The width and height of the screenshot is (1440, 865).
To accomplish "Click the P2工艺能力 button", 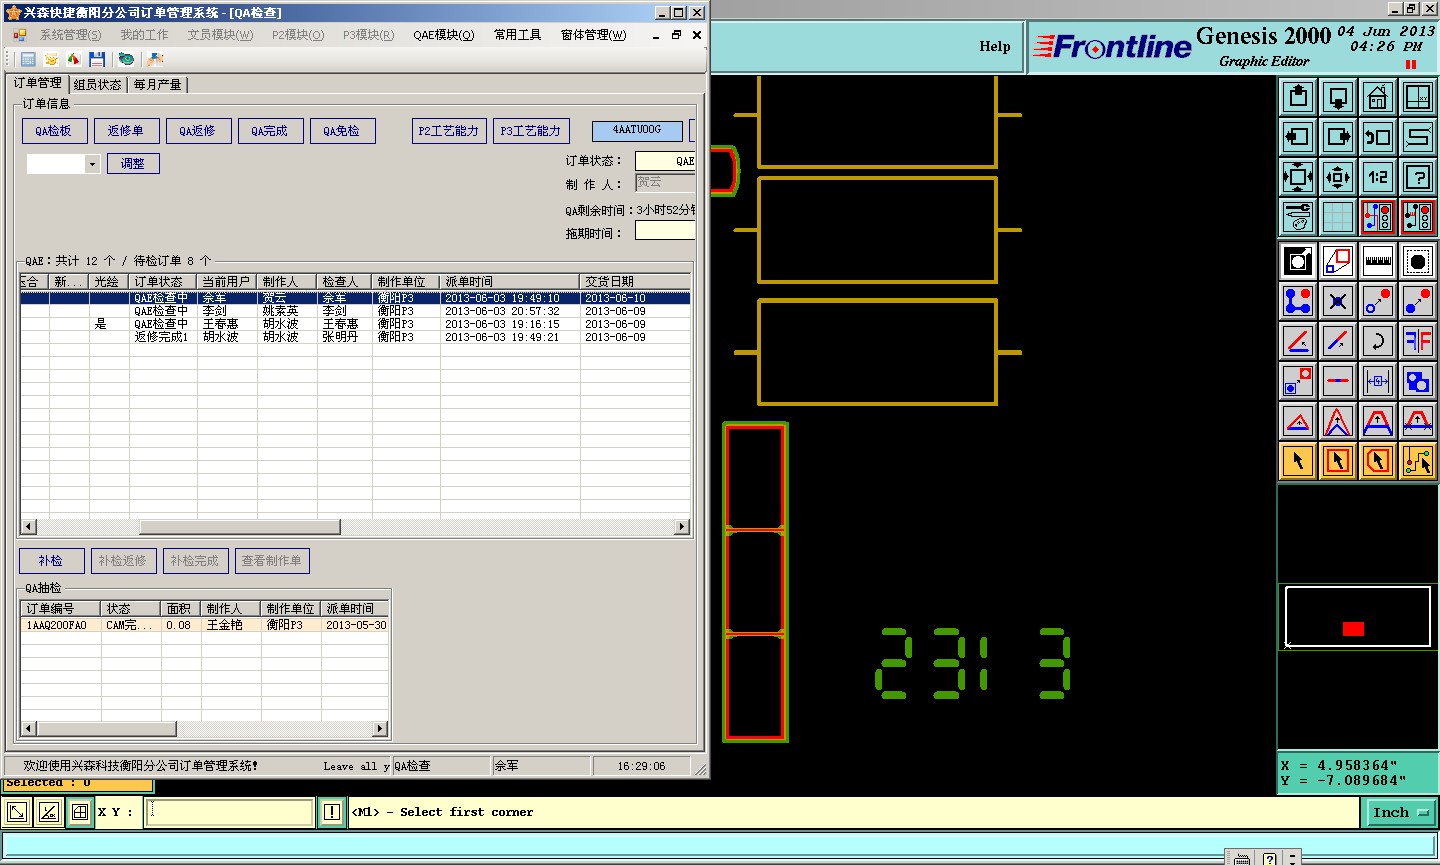I will tap(448, 131).
